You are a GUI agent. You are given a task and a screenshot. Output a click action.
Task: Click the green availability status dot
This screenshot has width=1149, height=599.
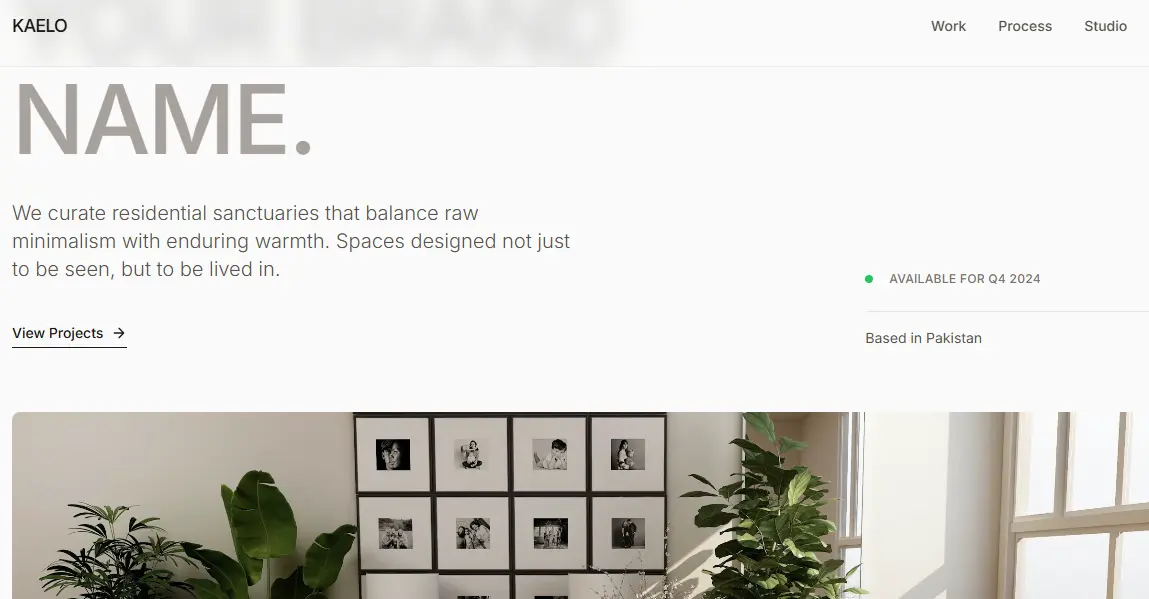click(869, 279)
